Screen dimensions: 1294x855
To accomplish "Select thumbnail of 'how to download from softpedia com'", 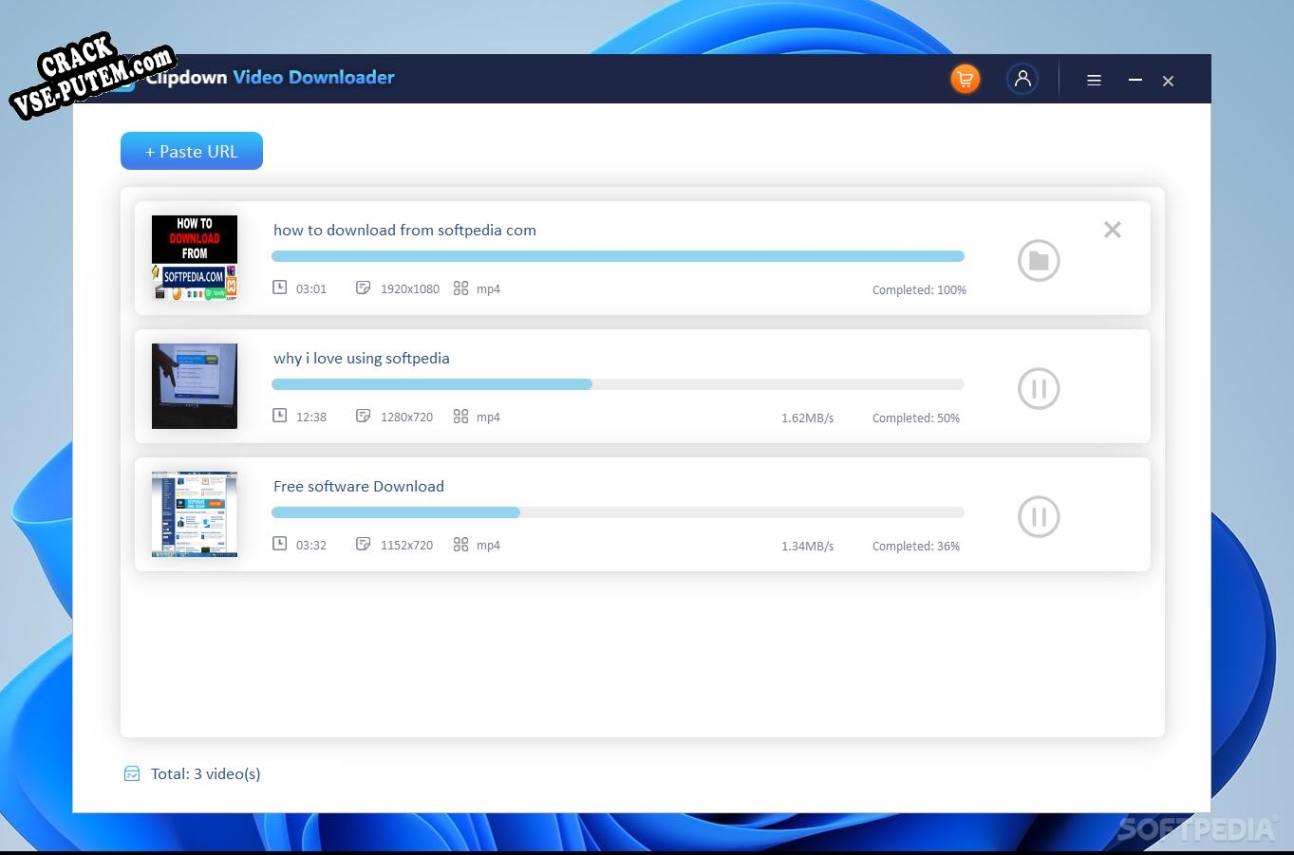I will click(194, 258).
